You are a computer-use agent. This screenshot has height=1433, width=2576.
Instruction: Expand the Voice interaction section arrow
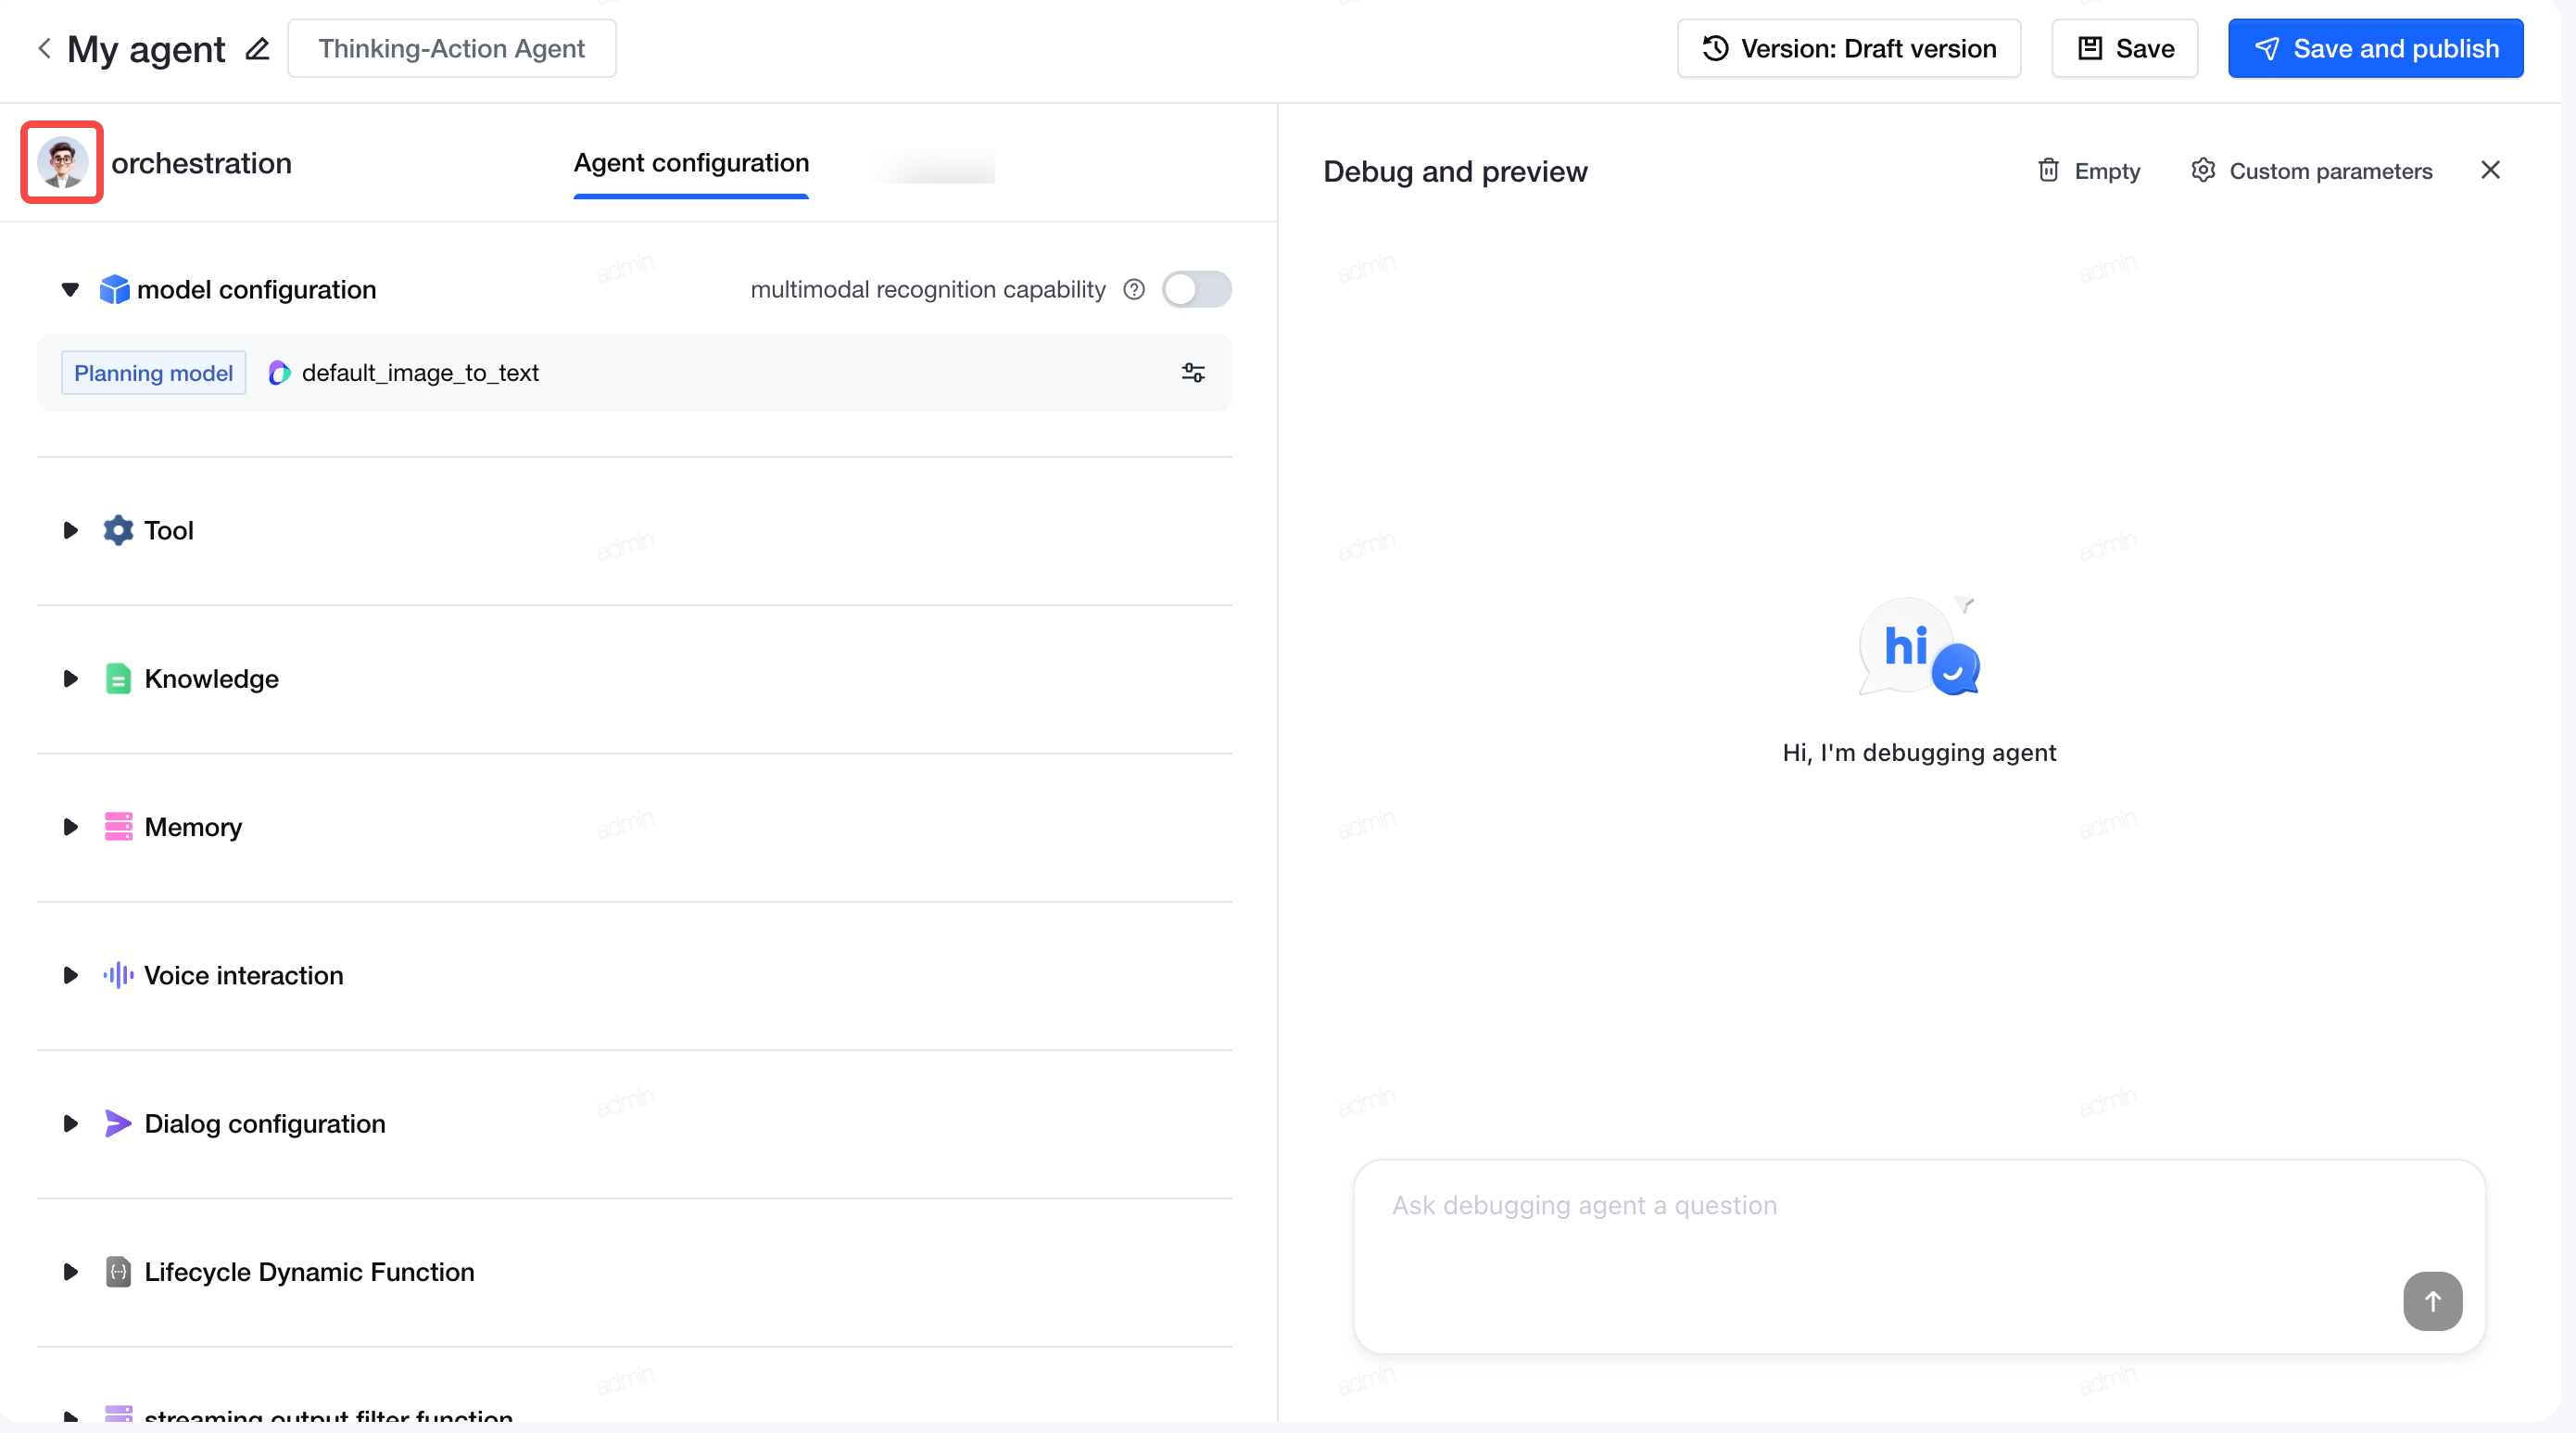point(70,975)
